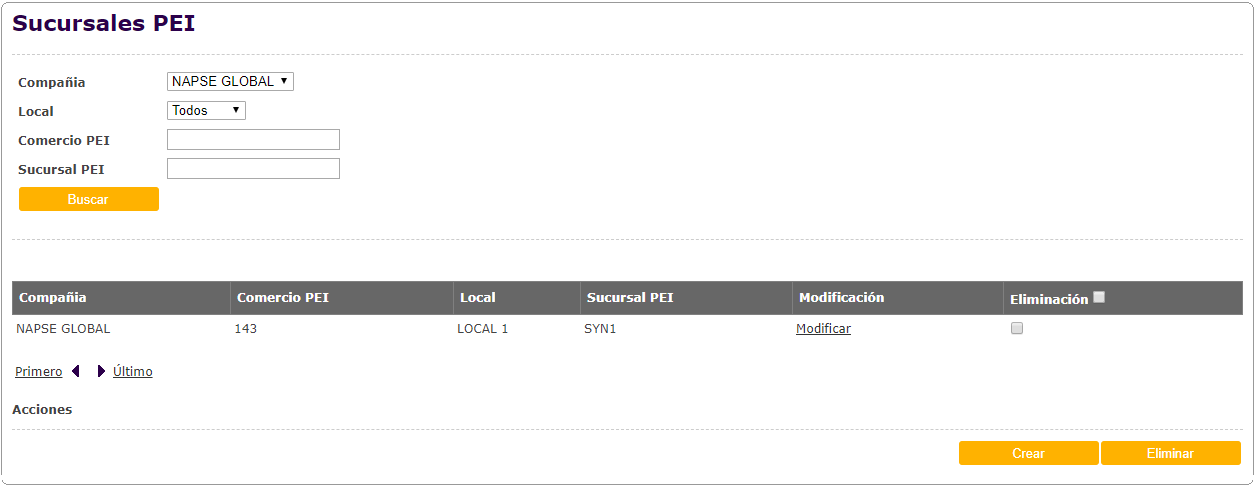Click into the Sucursal PEI input field

tap(253, 169)
